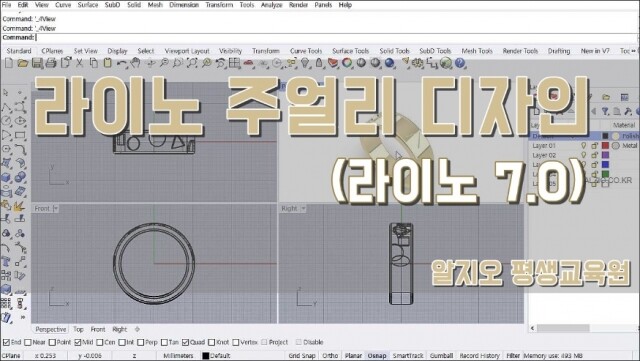Click the Options gear icon in toolbar

pos(418,63)
